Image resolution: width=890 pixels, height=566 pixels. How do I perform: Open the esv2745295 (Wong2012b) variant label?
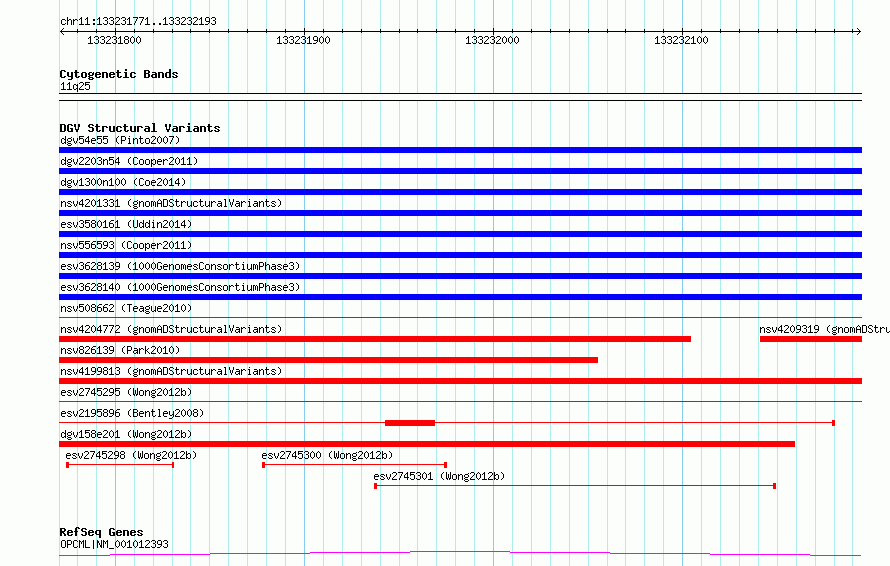click(x=126, y=392)
